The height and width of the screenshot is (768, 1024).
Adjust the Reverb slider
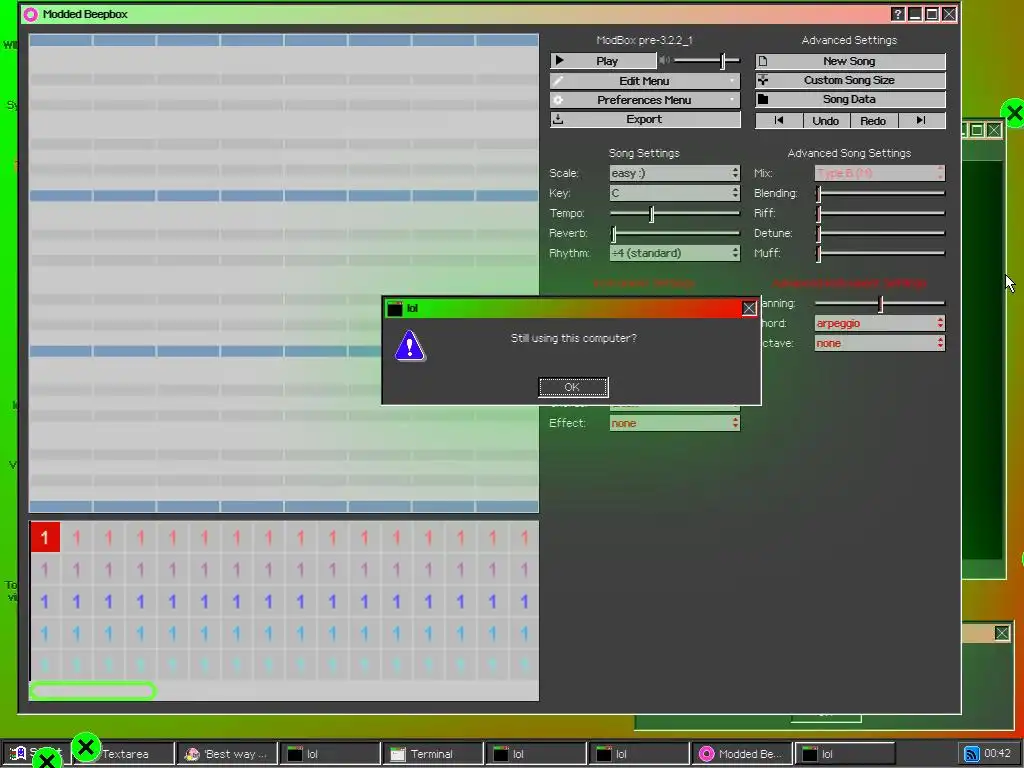tap(675, 233)
